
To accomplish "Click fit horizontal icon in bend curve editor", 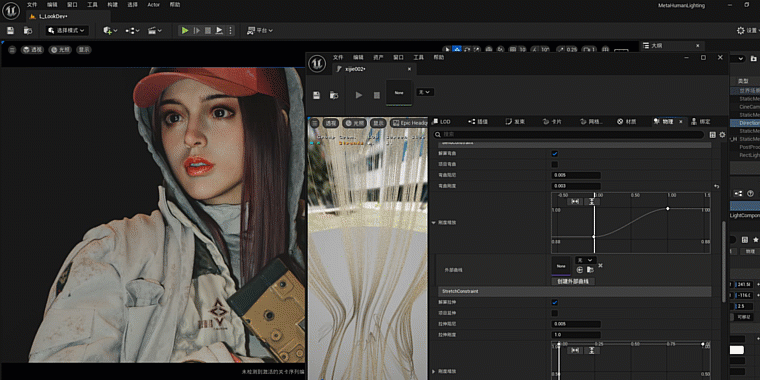I will click(x=575, y=201).
